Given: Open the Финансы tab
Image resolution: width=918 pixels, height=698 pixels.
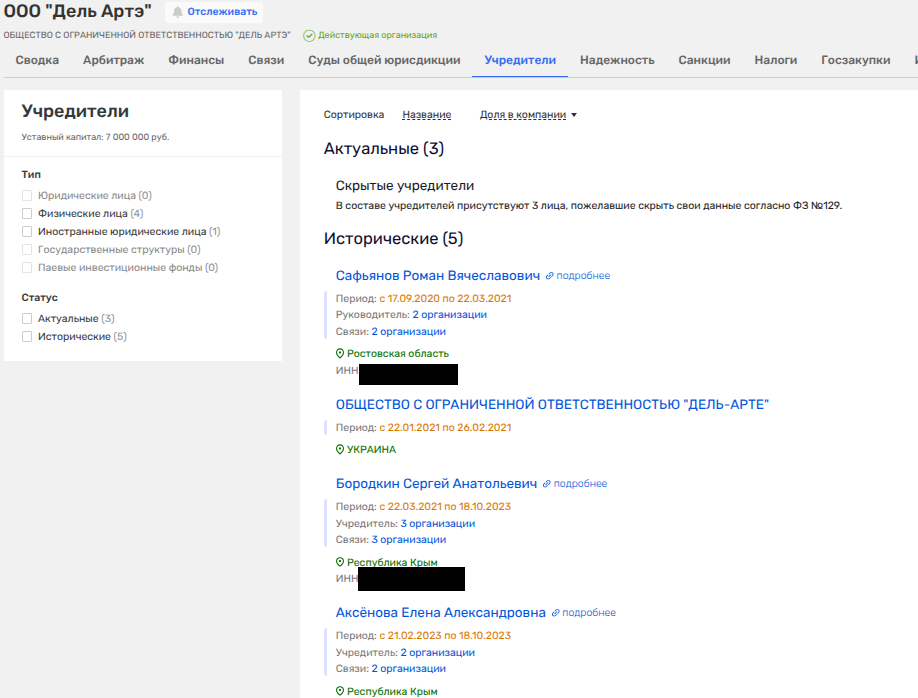Looking at the screenshot, I should pos(196,60).
